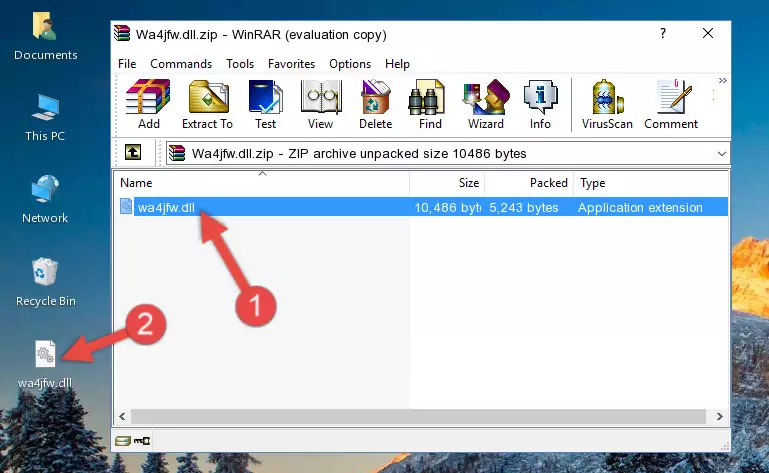Show archive Info
The height and width of the screenshot is (473, 769).
click(x=540, y=105)
